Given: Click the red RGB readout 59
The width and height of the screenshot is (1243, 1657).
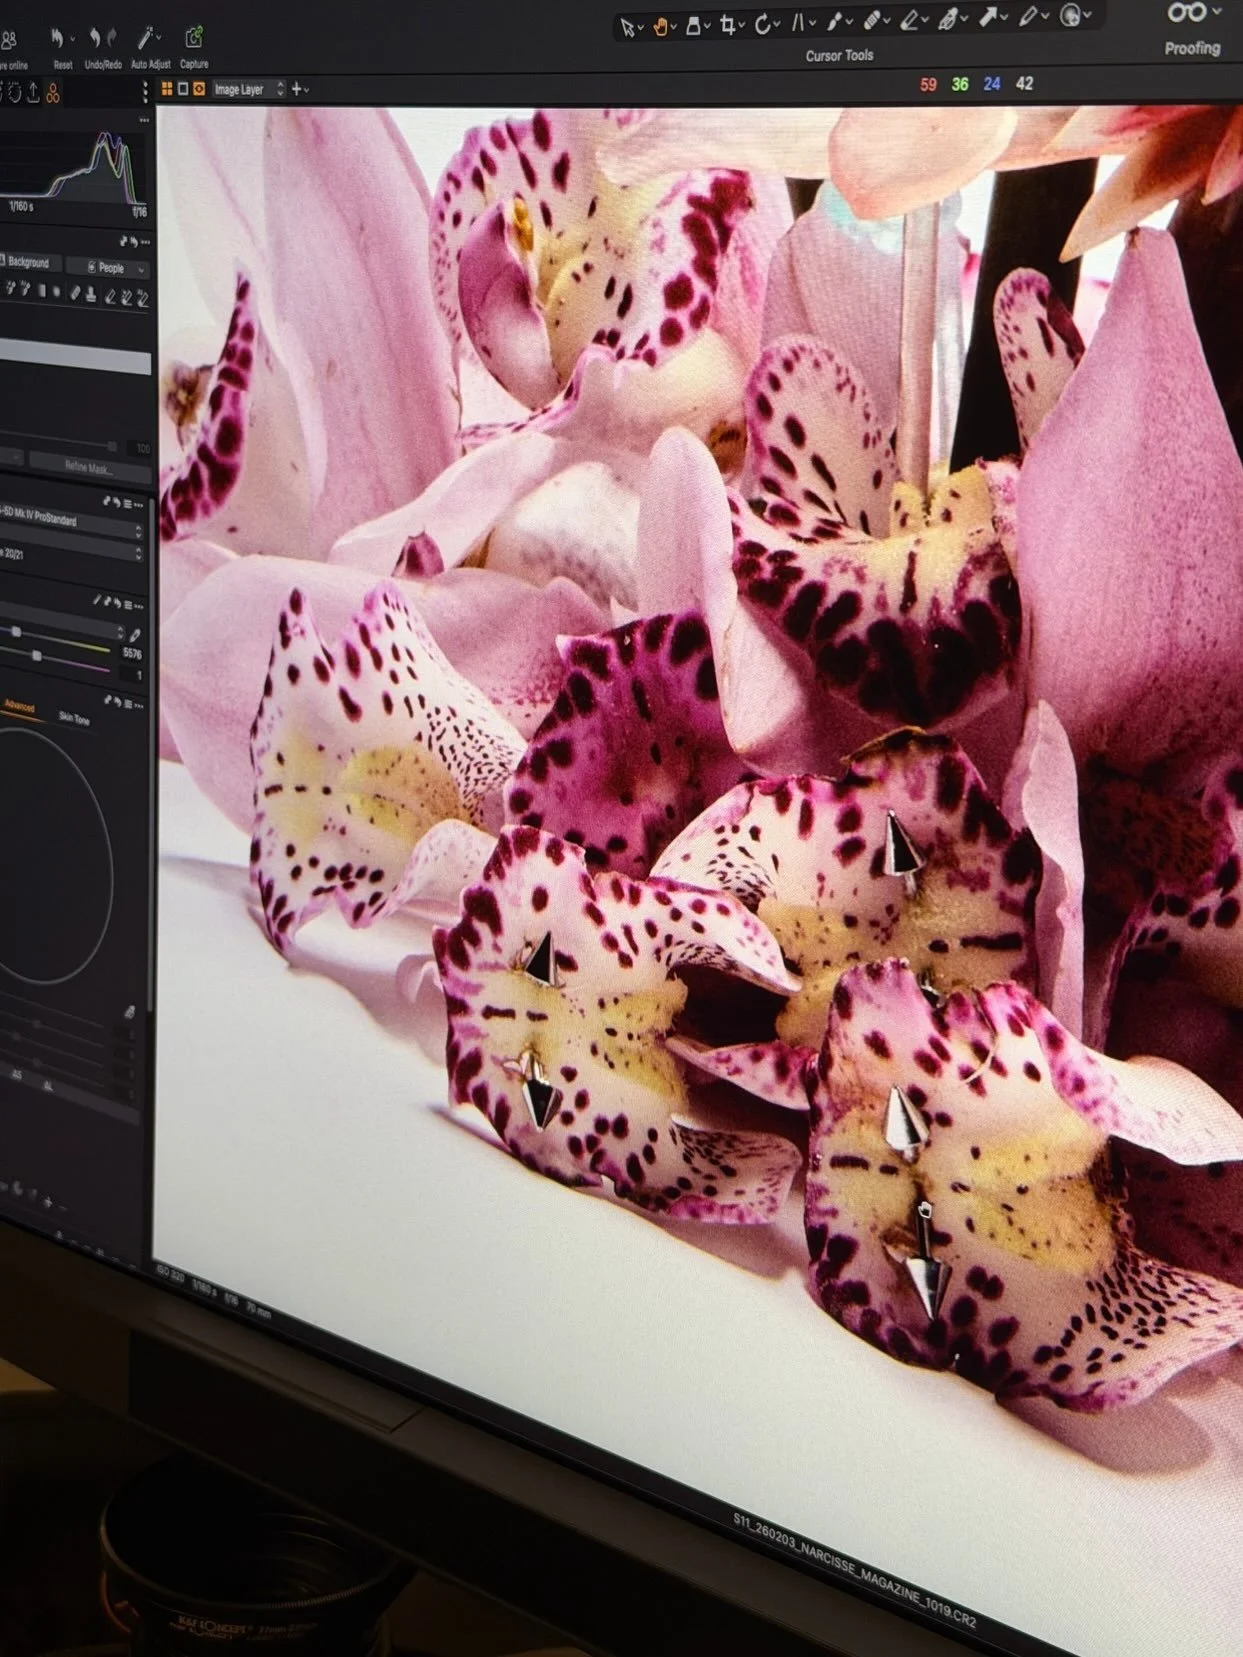Looking at the screenshot, I should [928, 85].
